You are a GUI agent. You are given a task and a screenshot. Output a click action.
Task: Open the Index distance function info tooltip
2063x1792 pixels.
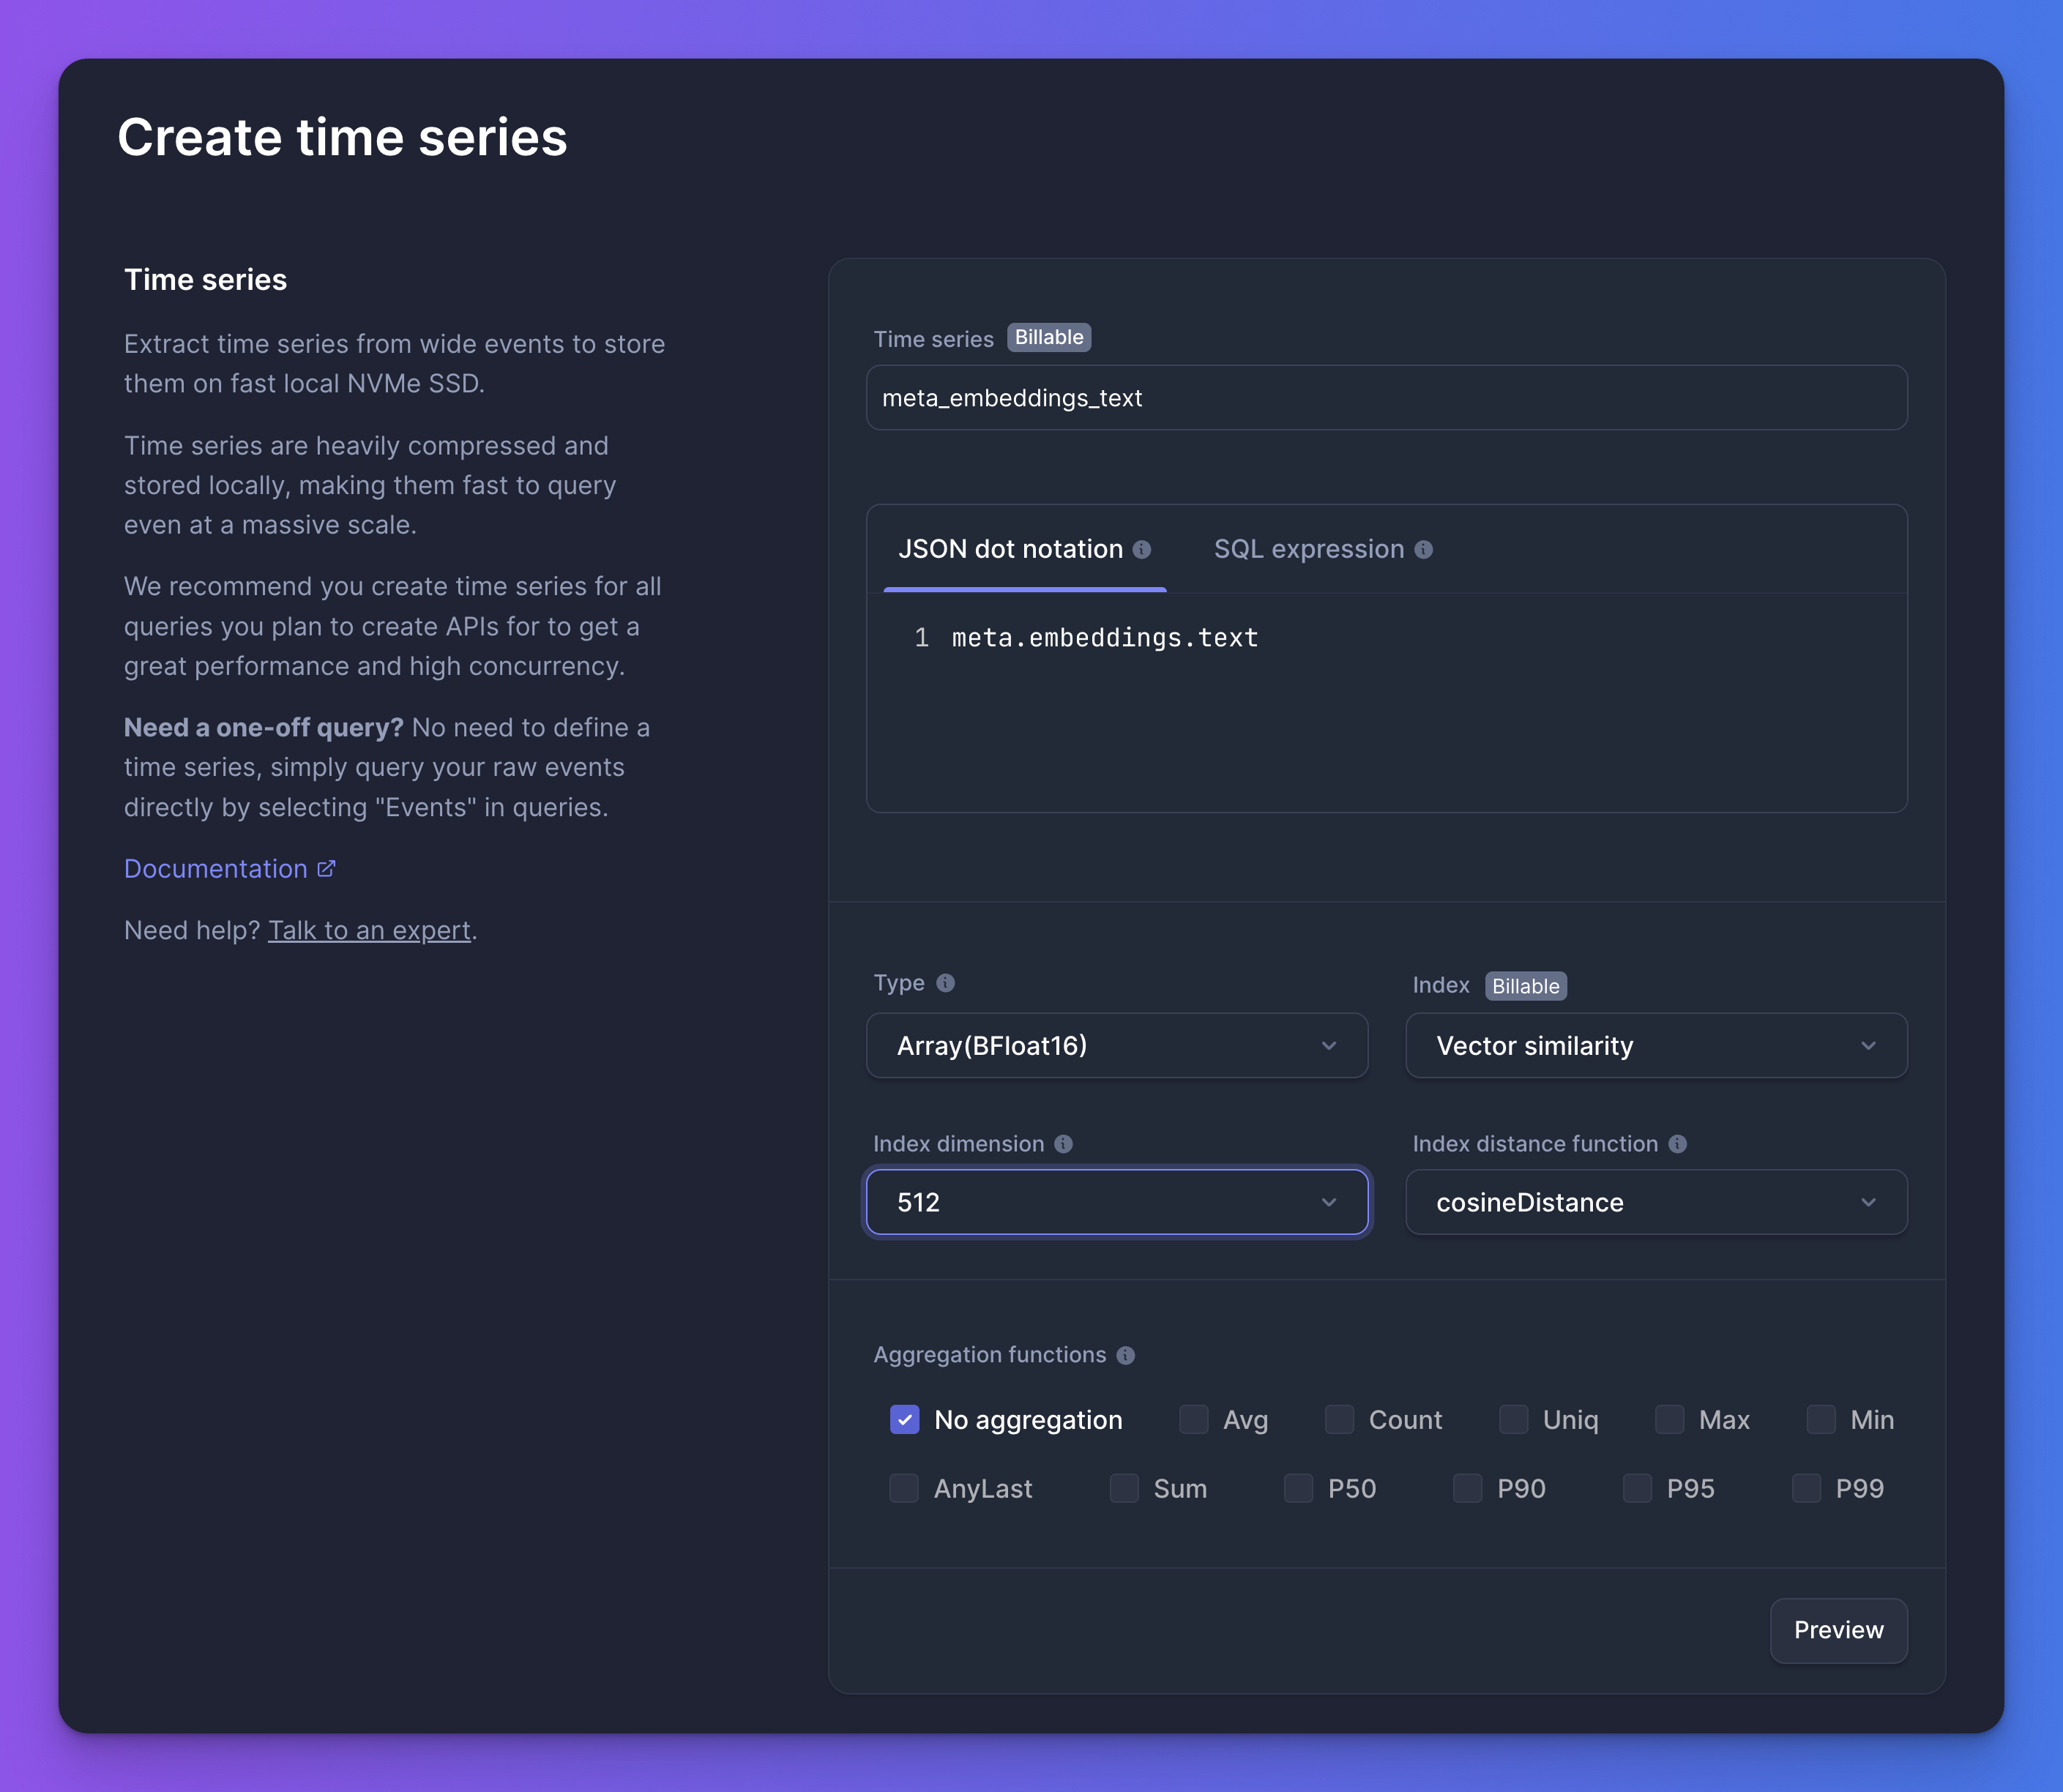click(x=1679, y=1144)
